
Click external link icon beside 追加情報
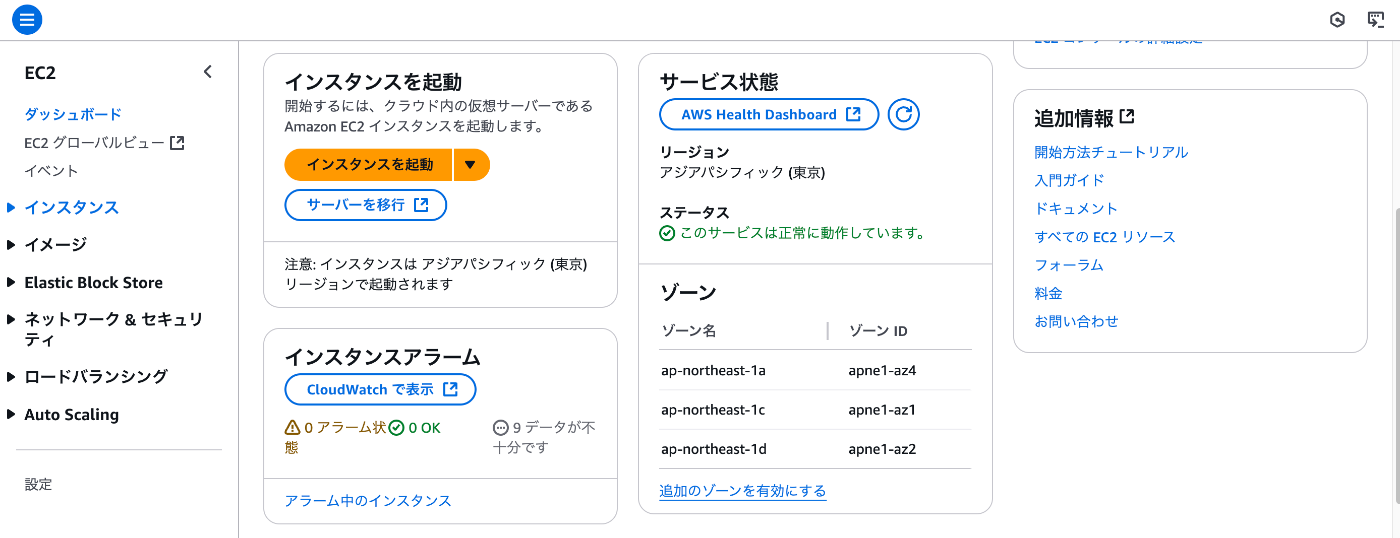point(1127,117)
